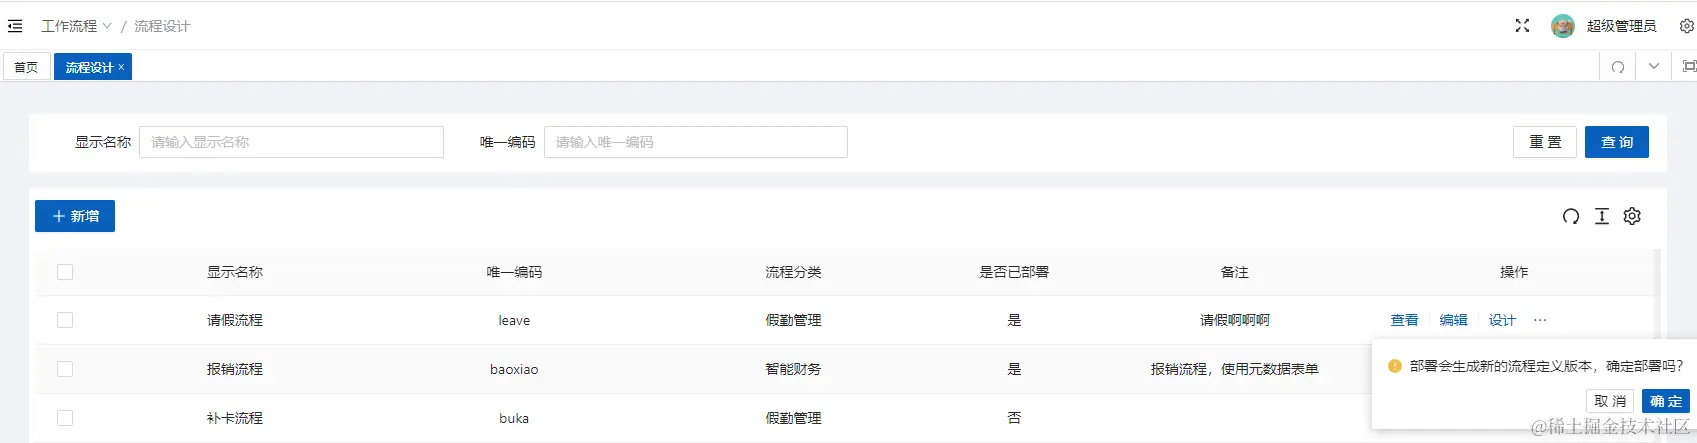Focus the 唯一编码 input field
This screenshot has width=1697, height=443.
(x=696, y=142)
